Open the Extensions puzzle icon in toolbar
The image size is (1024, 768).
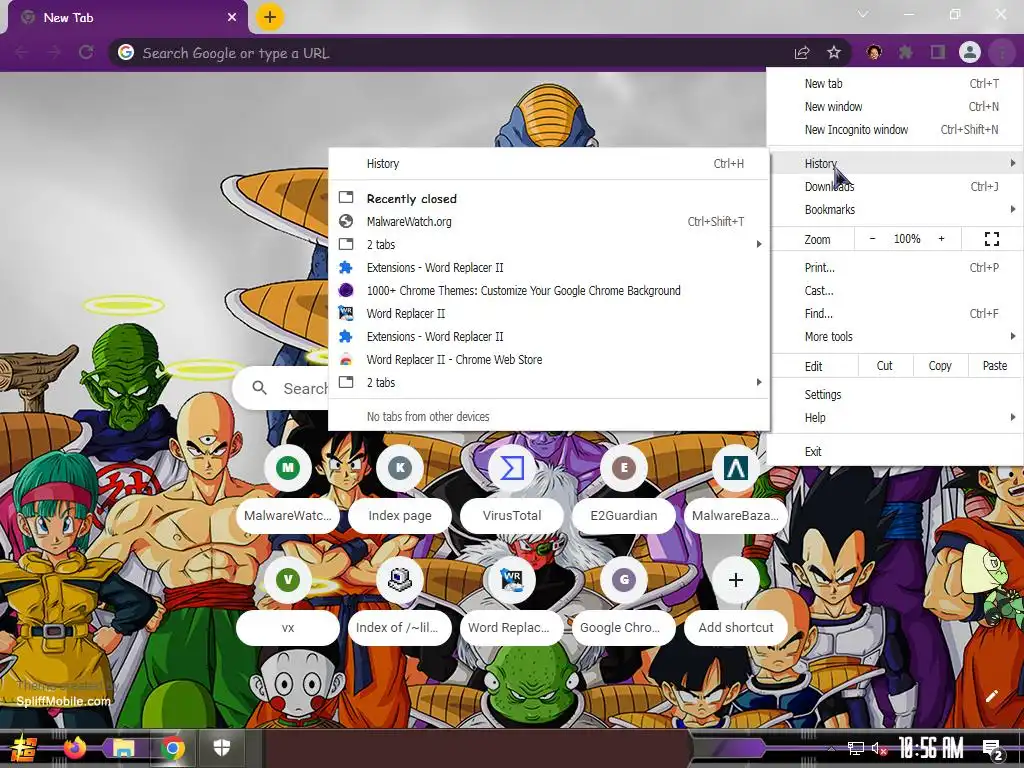pyautogui.click(x=906, y=52)
